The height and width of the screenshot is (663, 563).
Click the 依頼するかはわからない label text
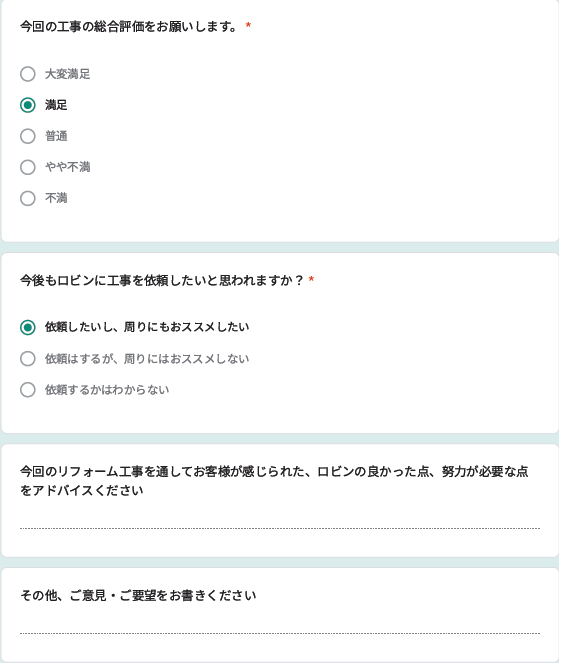107,389
